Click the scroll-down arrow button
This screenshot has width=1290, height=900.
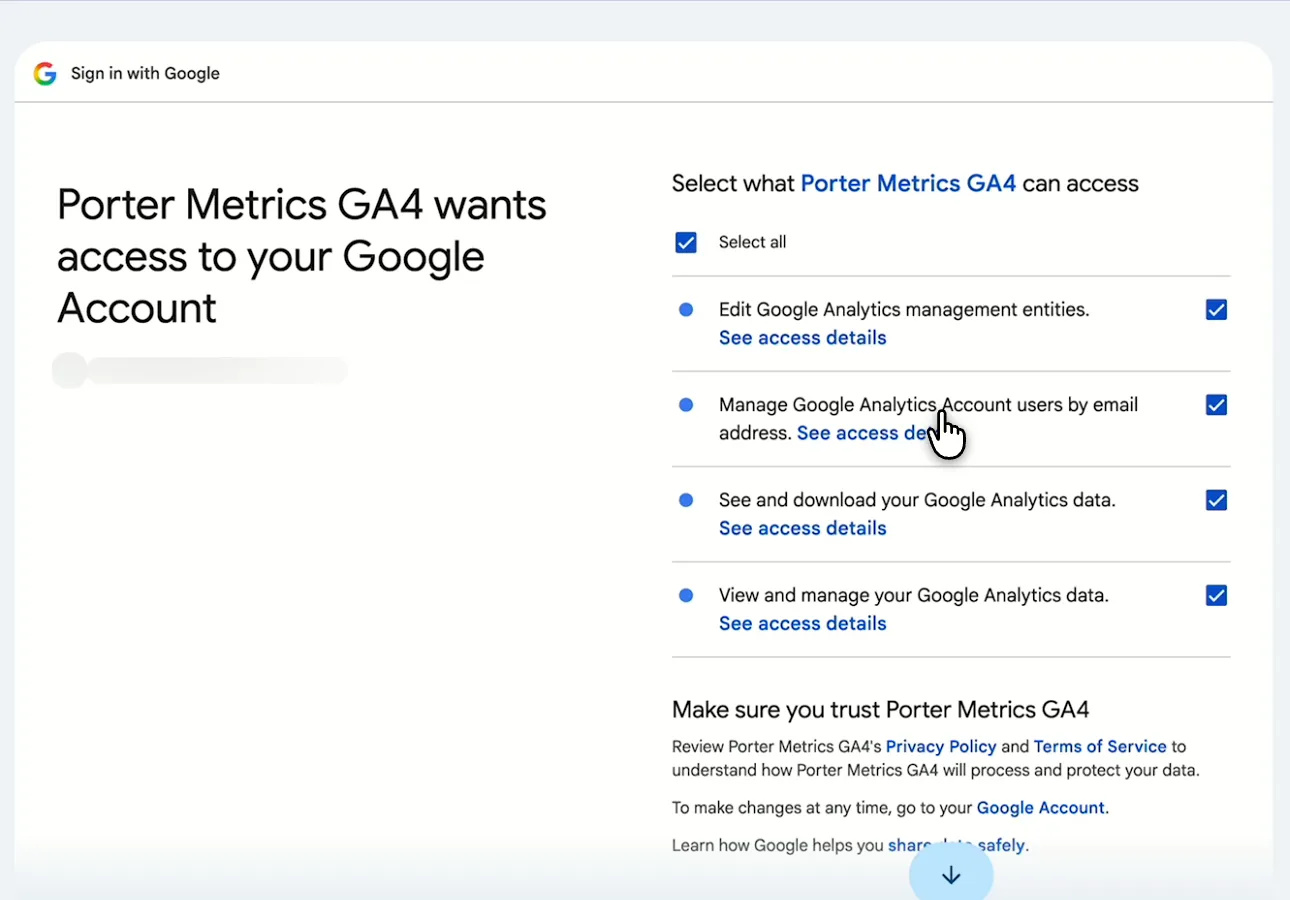(951, 875)
